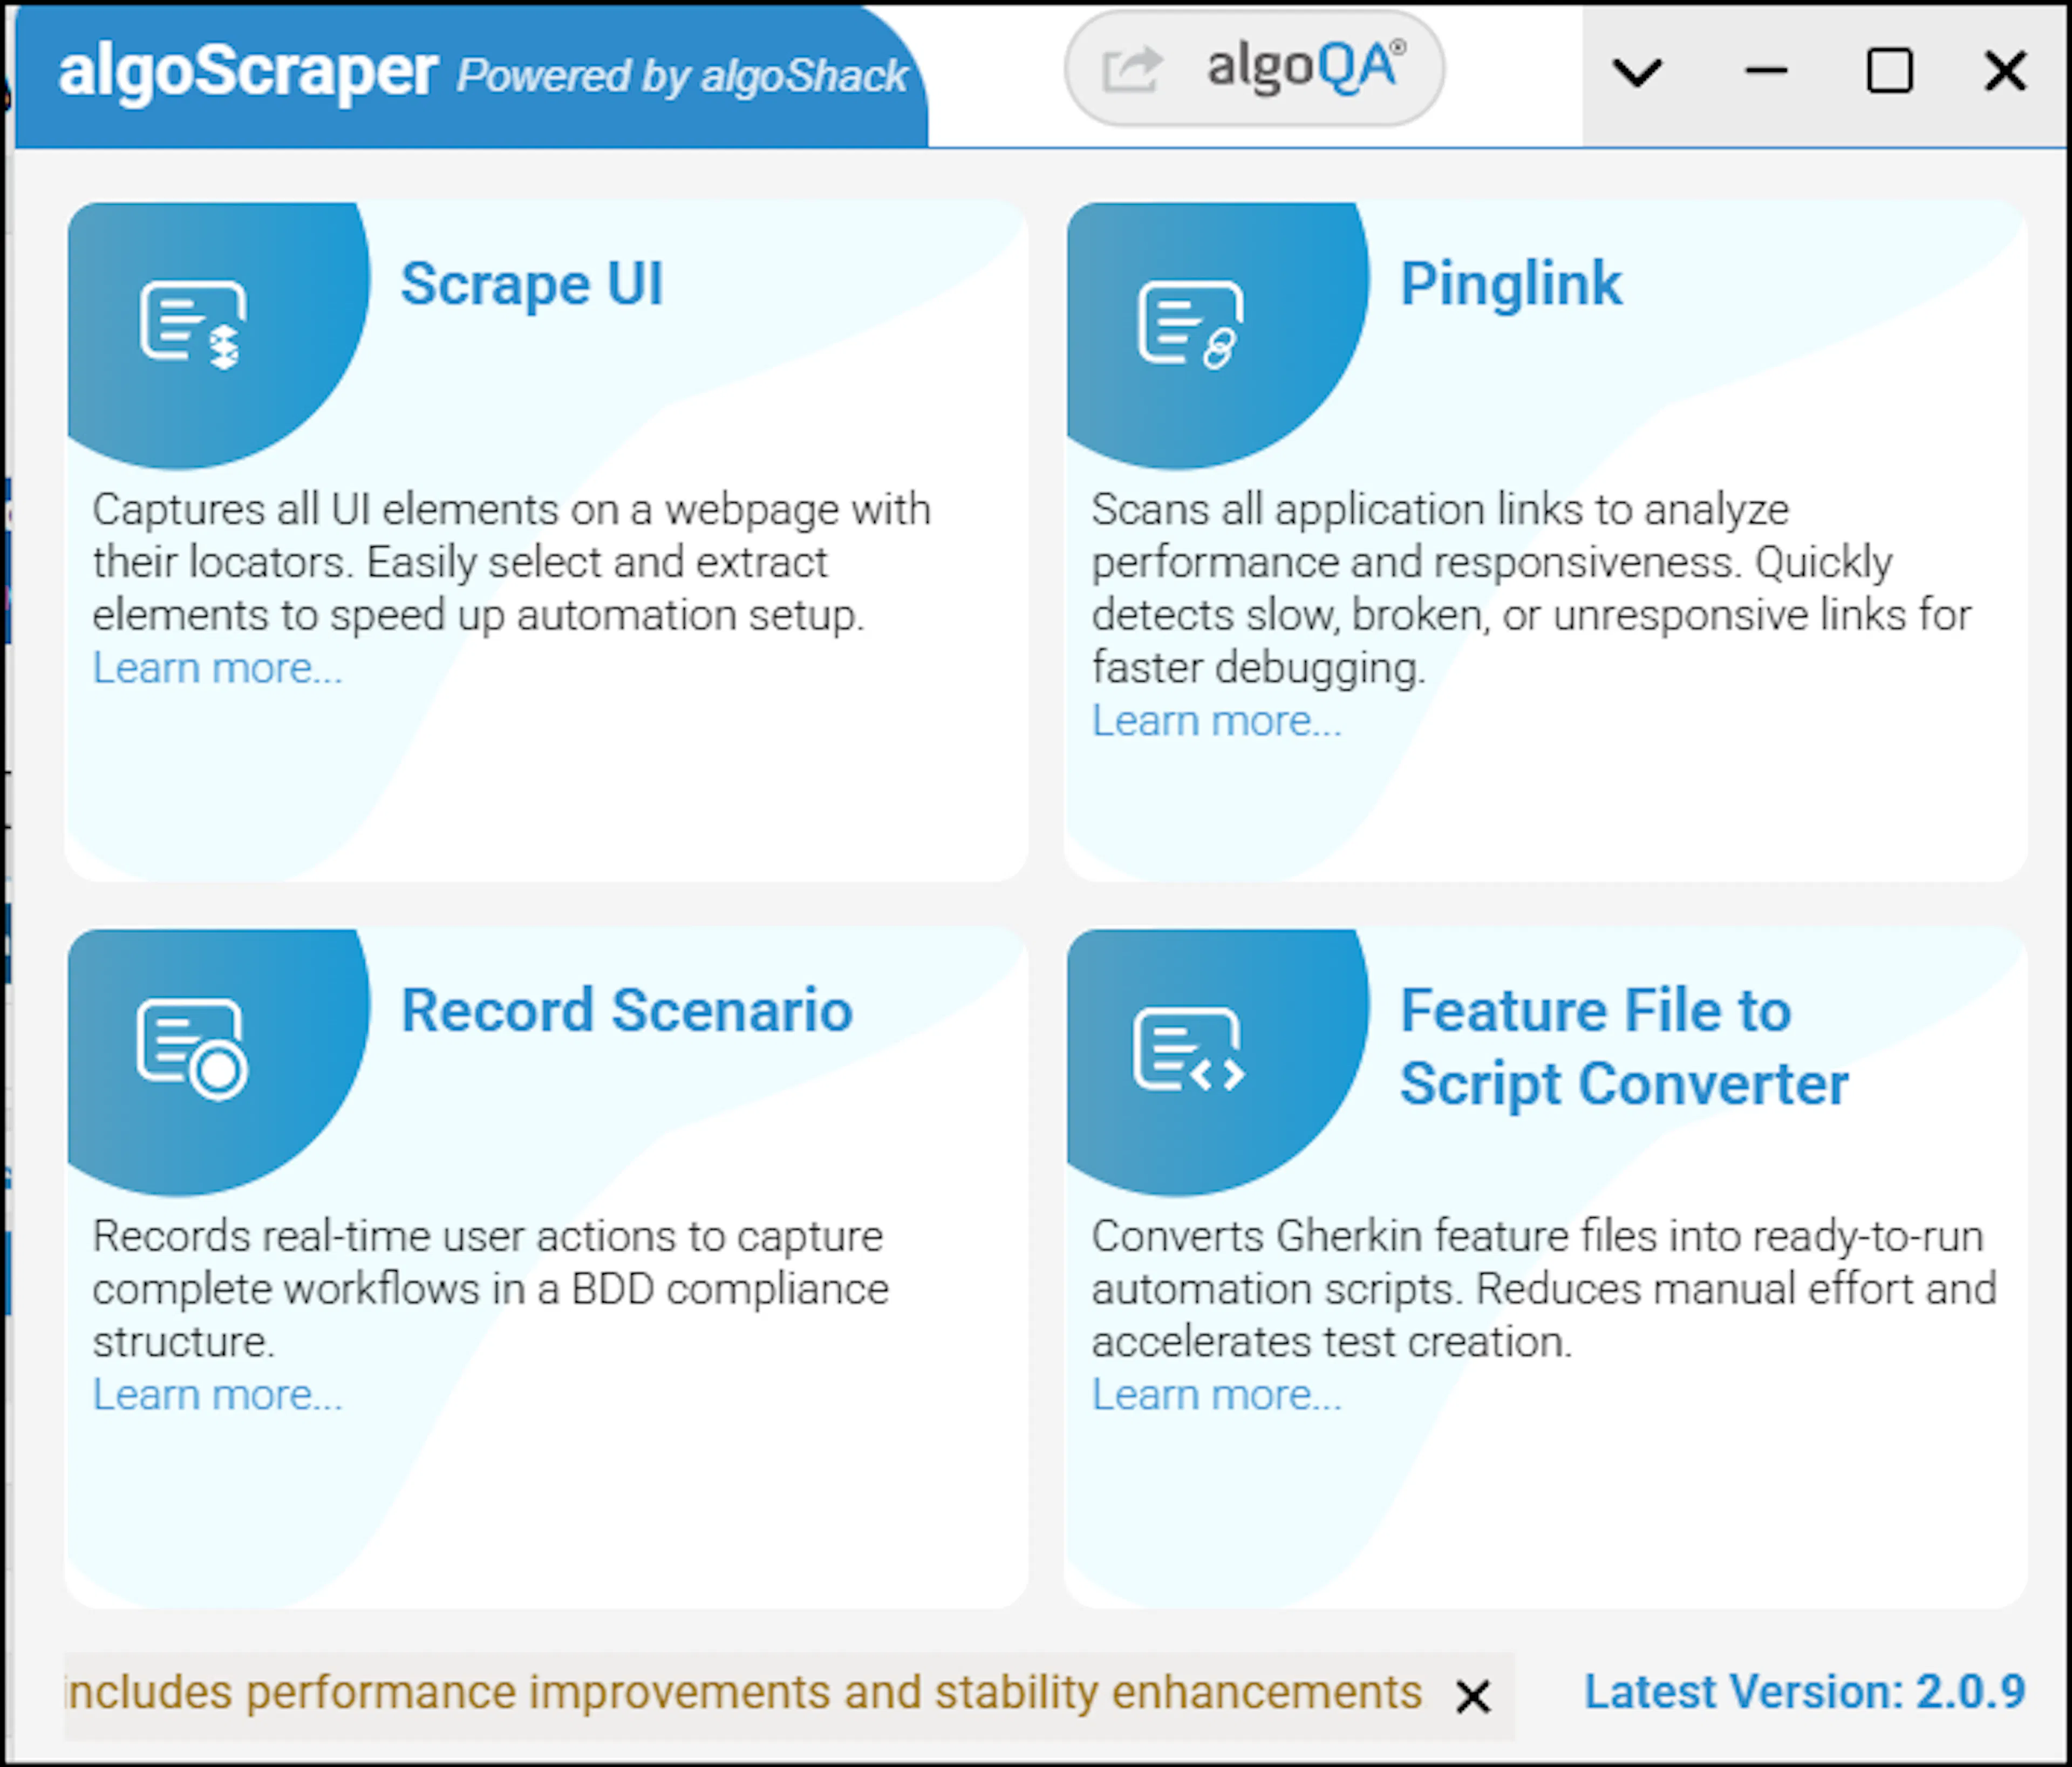This screenshot has height=1767, width=2072.
Task: Follow Learn more under Record Scenario
Action: [217, 1395]
